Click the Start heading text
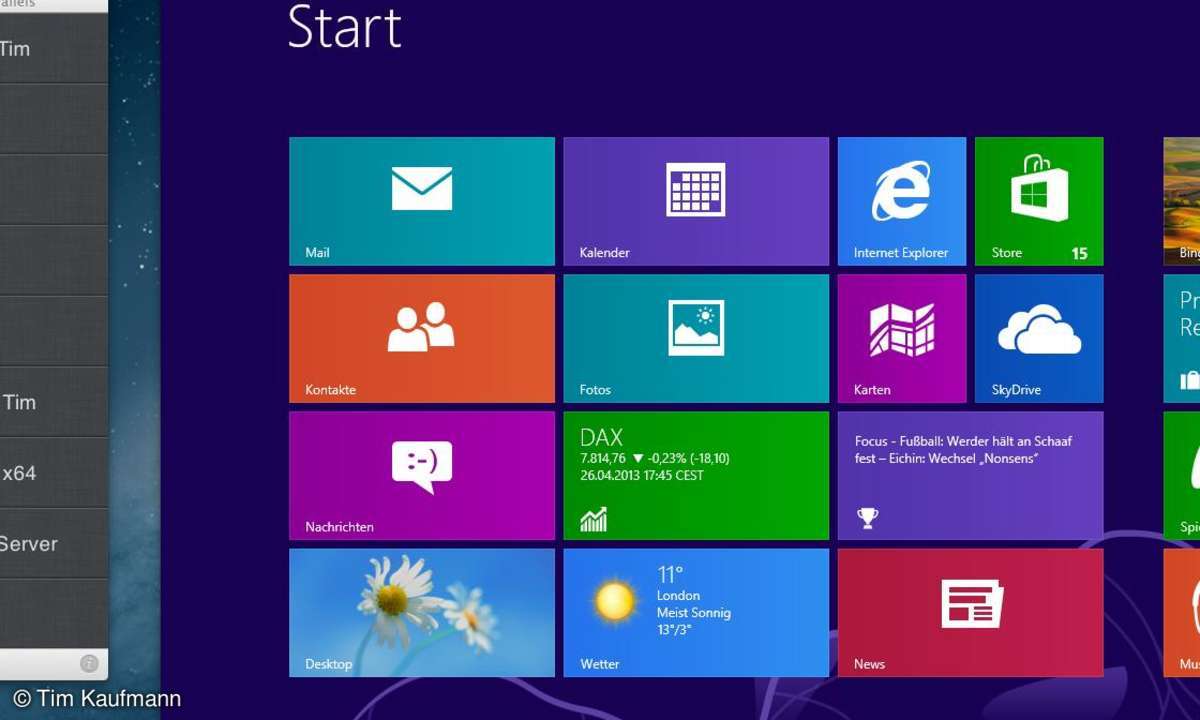 (344, 26)
